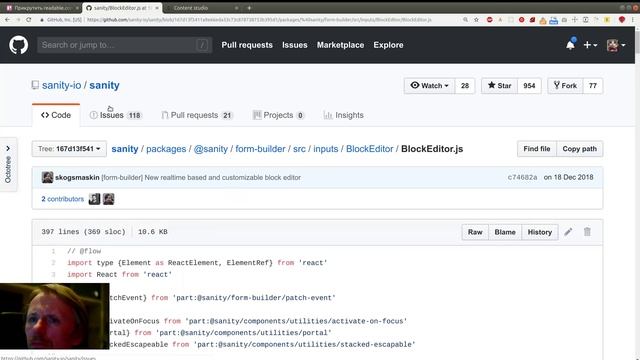Click line number 1 in code
This screenshot has width=640, height=360.
click(x=53, y=251)
